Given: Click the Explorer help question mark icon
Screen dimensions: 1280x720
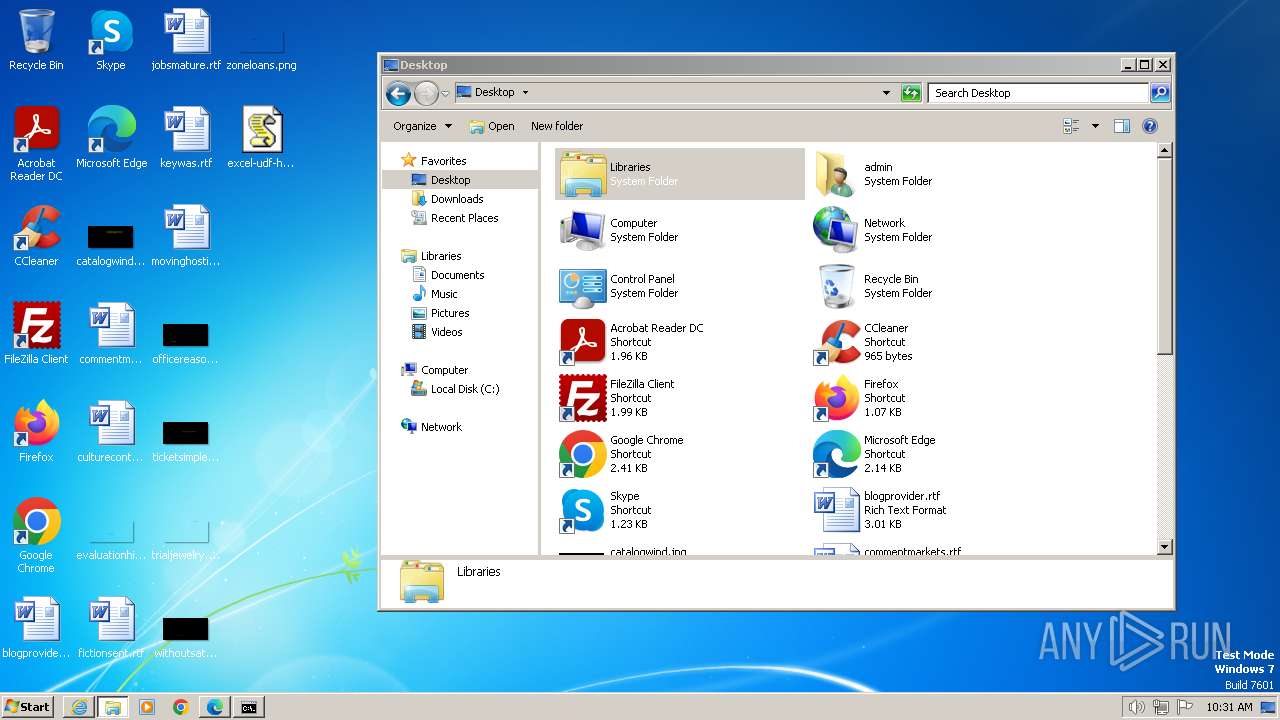Looking at the screenshot, I should point(1150,126).
